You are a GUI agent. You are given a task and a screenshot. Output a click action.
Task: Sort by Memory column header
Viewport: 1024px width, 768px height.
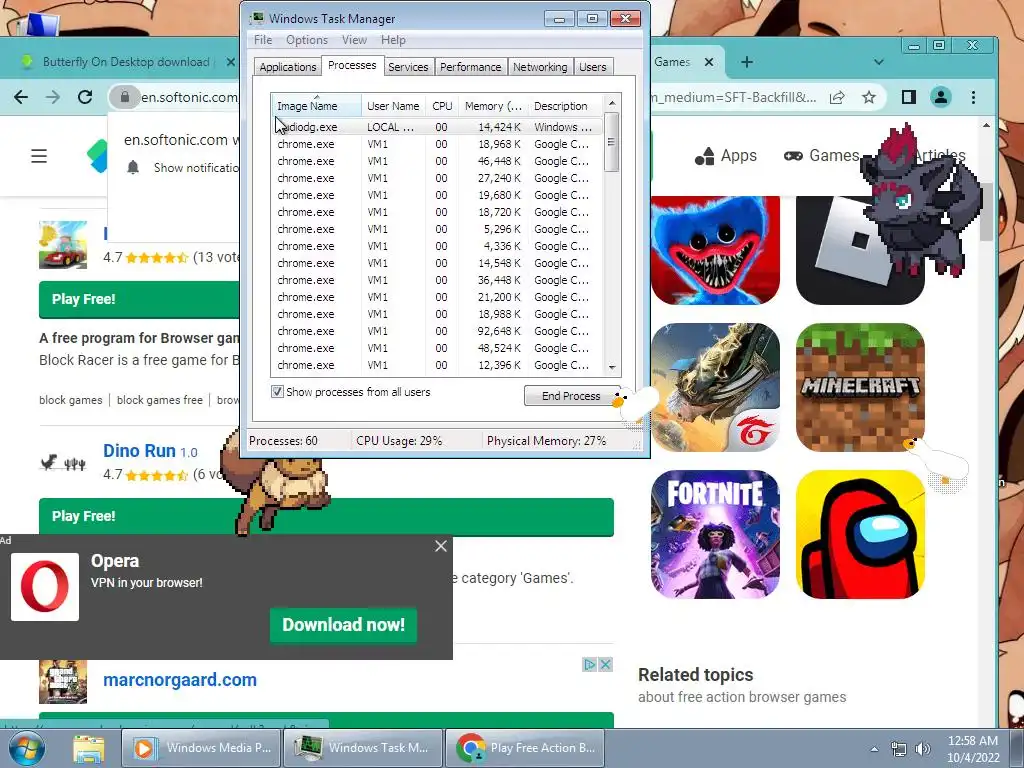tap(493, 106)
